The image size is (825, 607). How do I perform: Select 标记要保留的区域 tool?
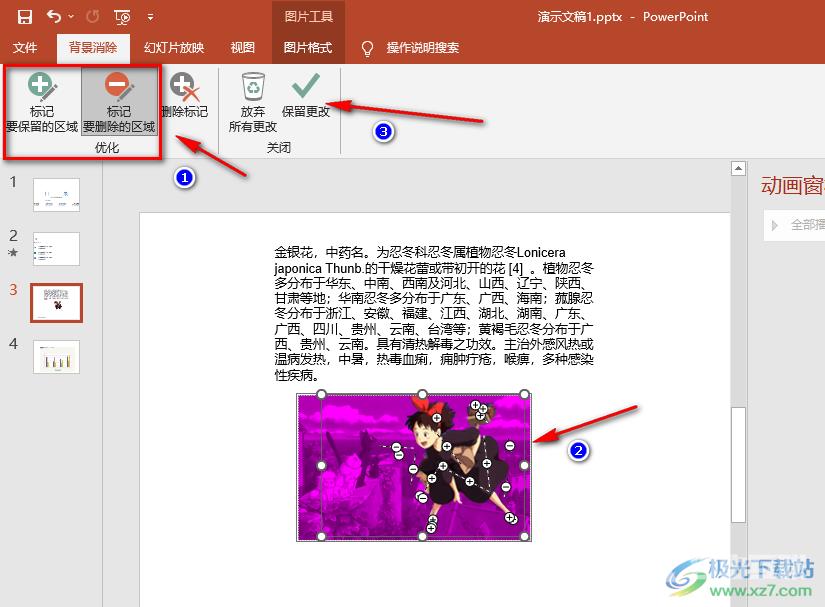[x=42, y=103]
